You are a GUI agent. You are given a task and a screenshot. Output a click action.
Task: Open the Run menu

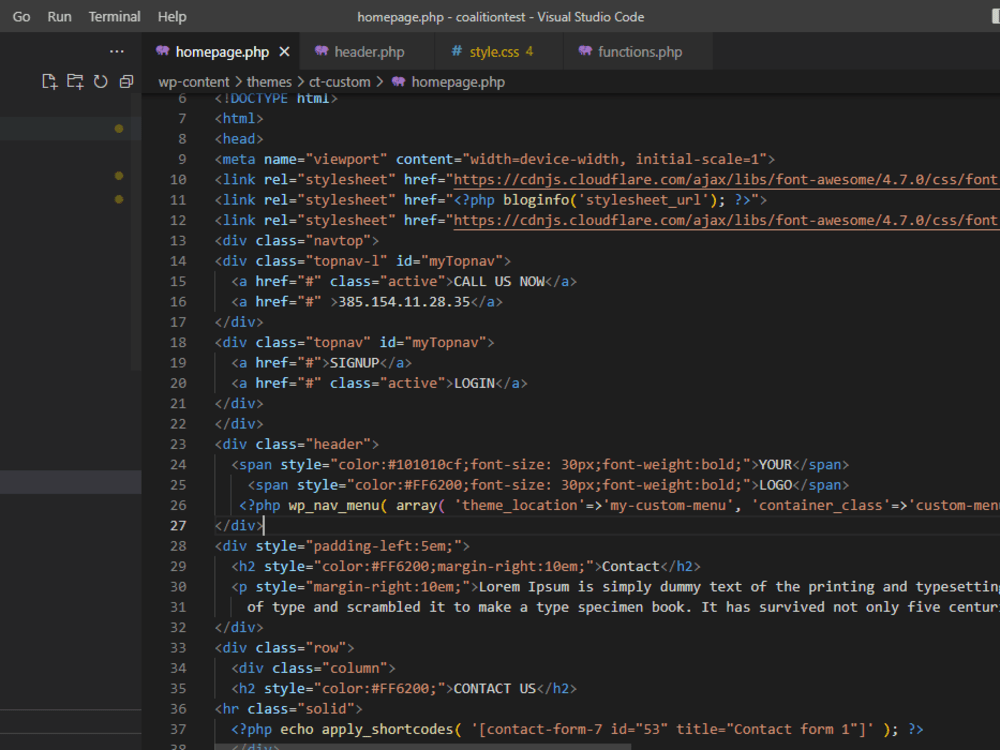59,17
